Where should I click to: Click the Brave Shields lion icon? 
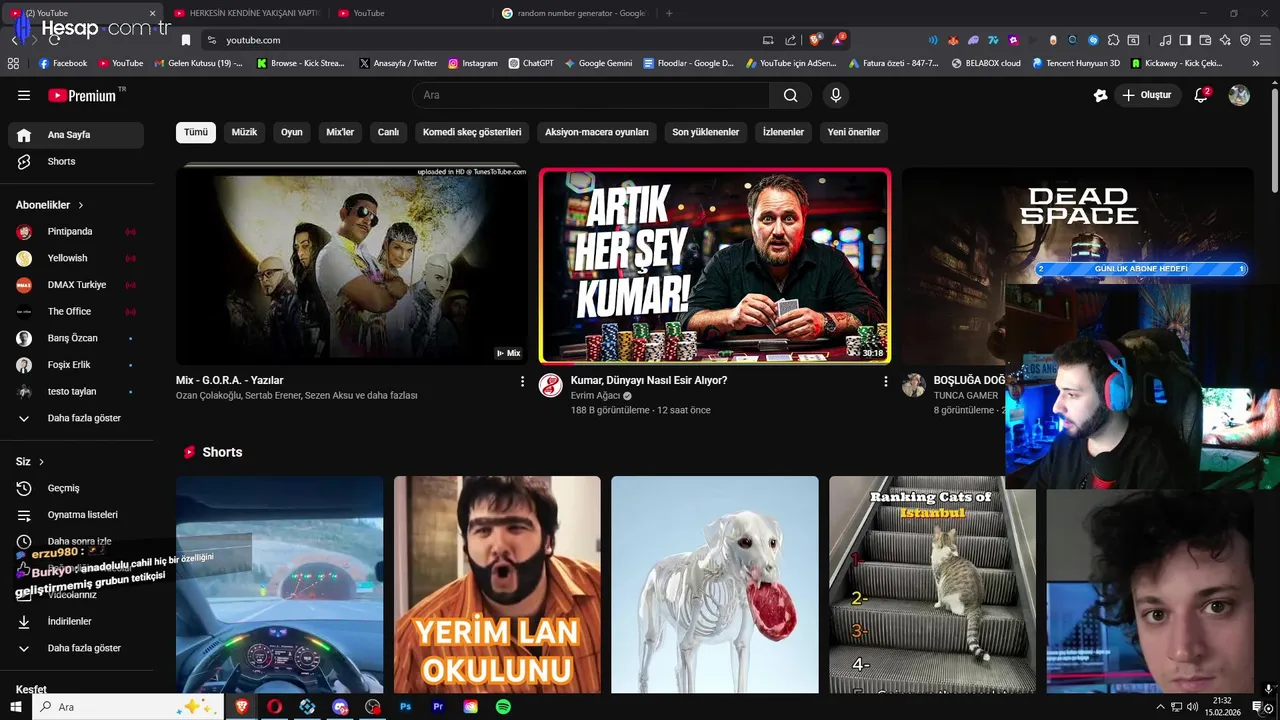[816, 40]
